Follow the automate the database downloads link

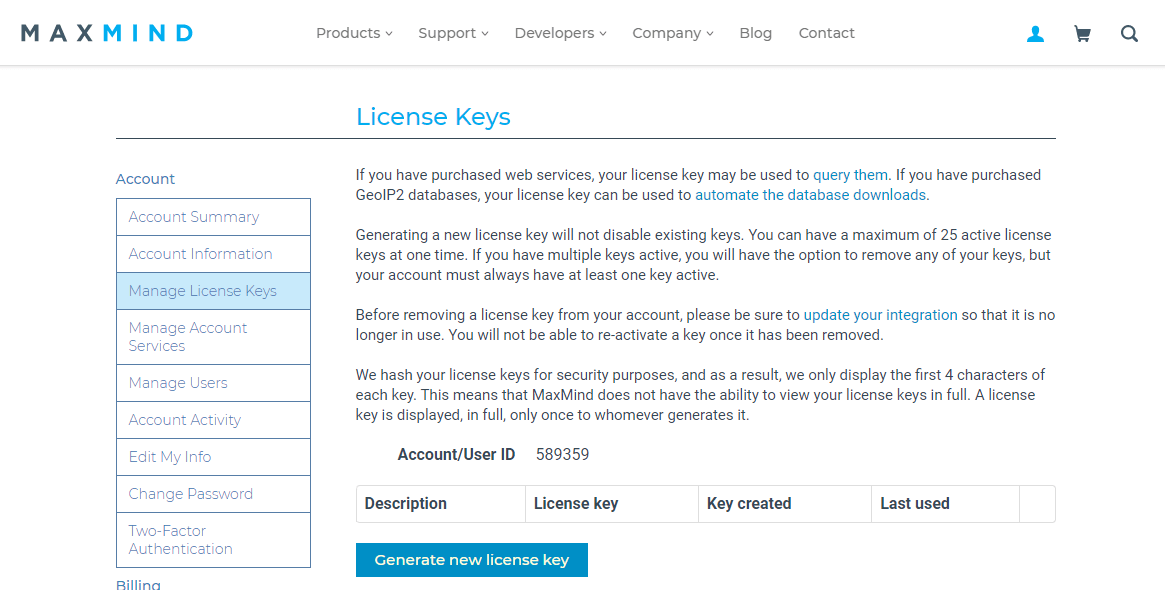pos(810,194)
